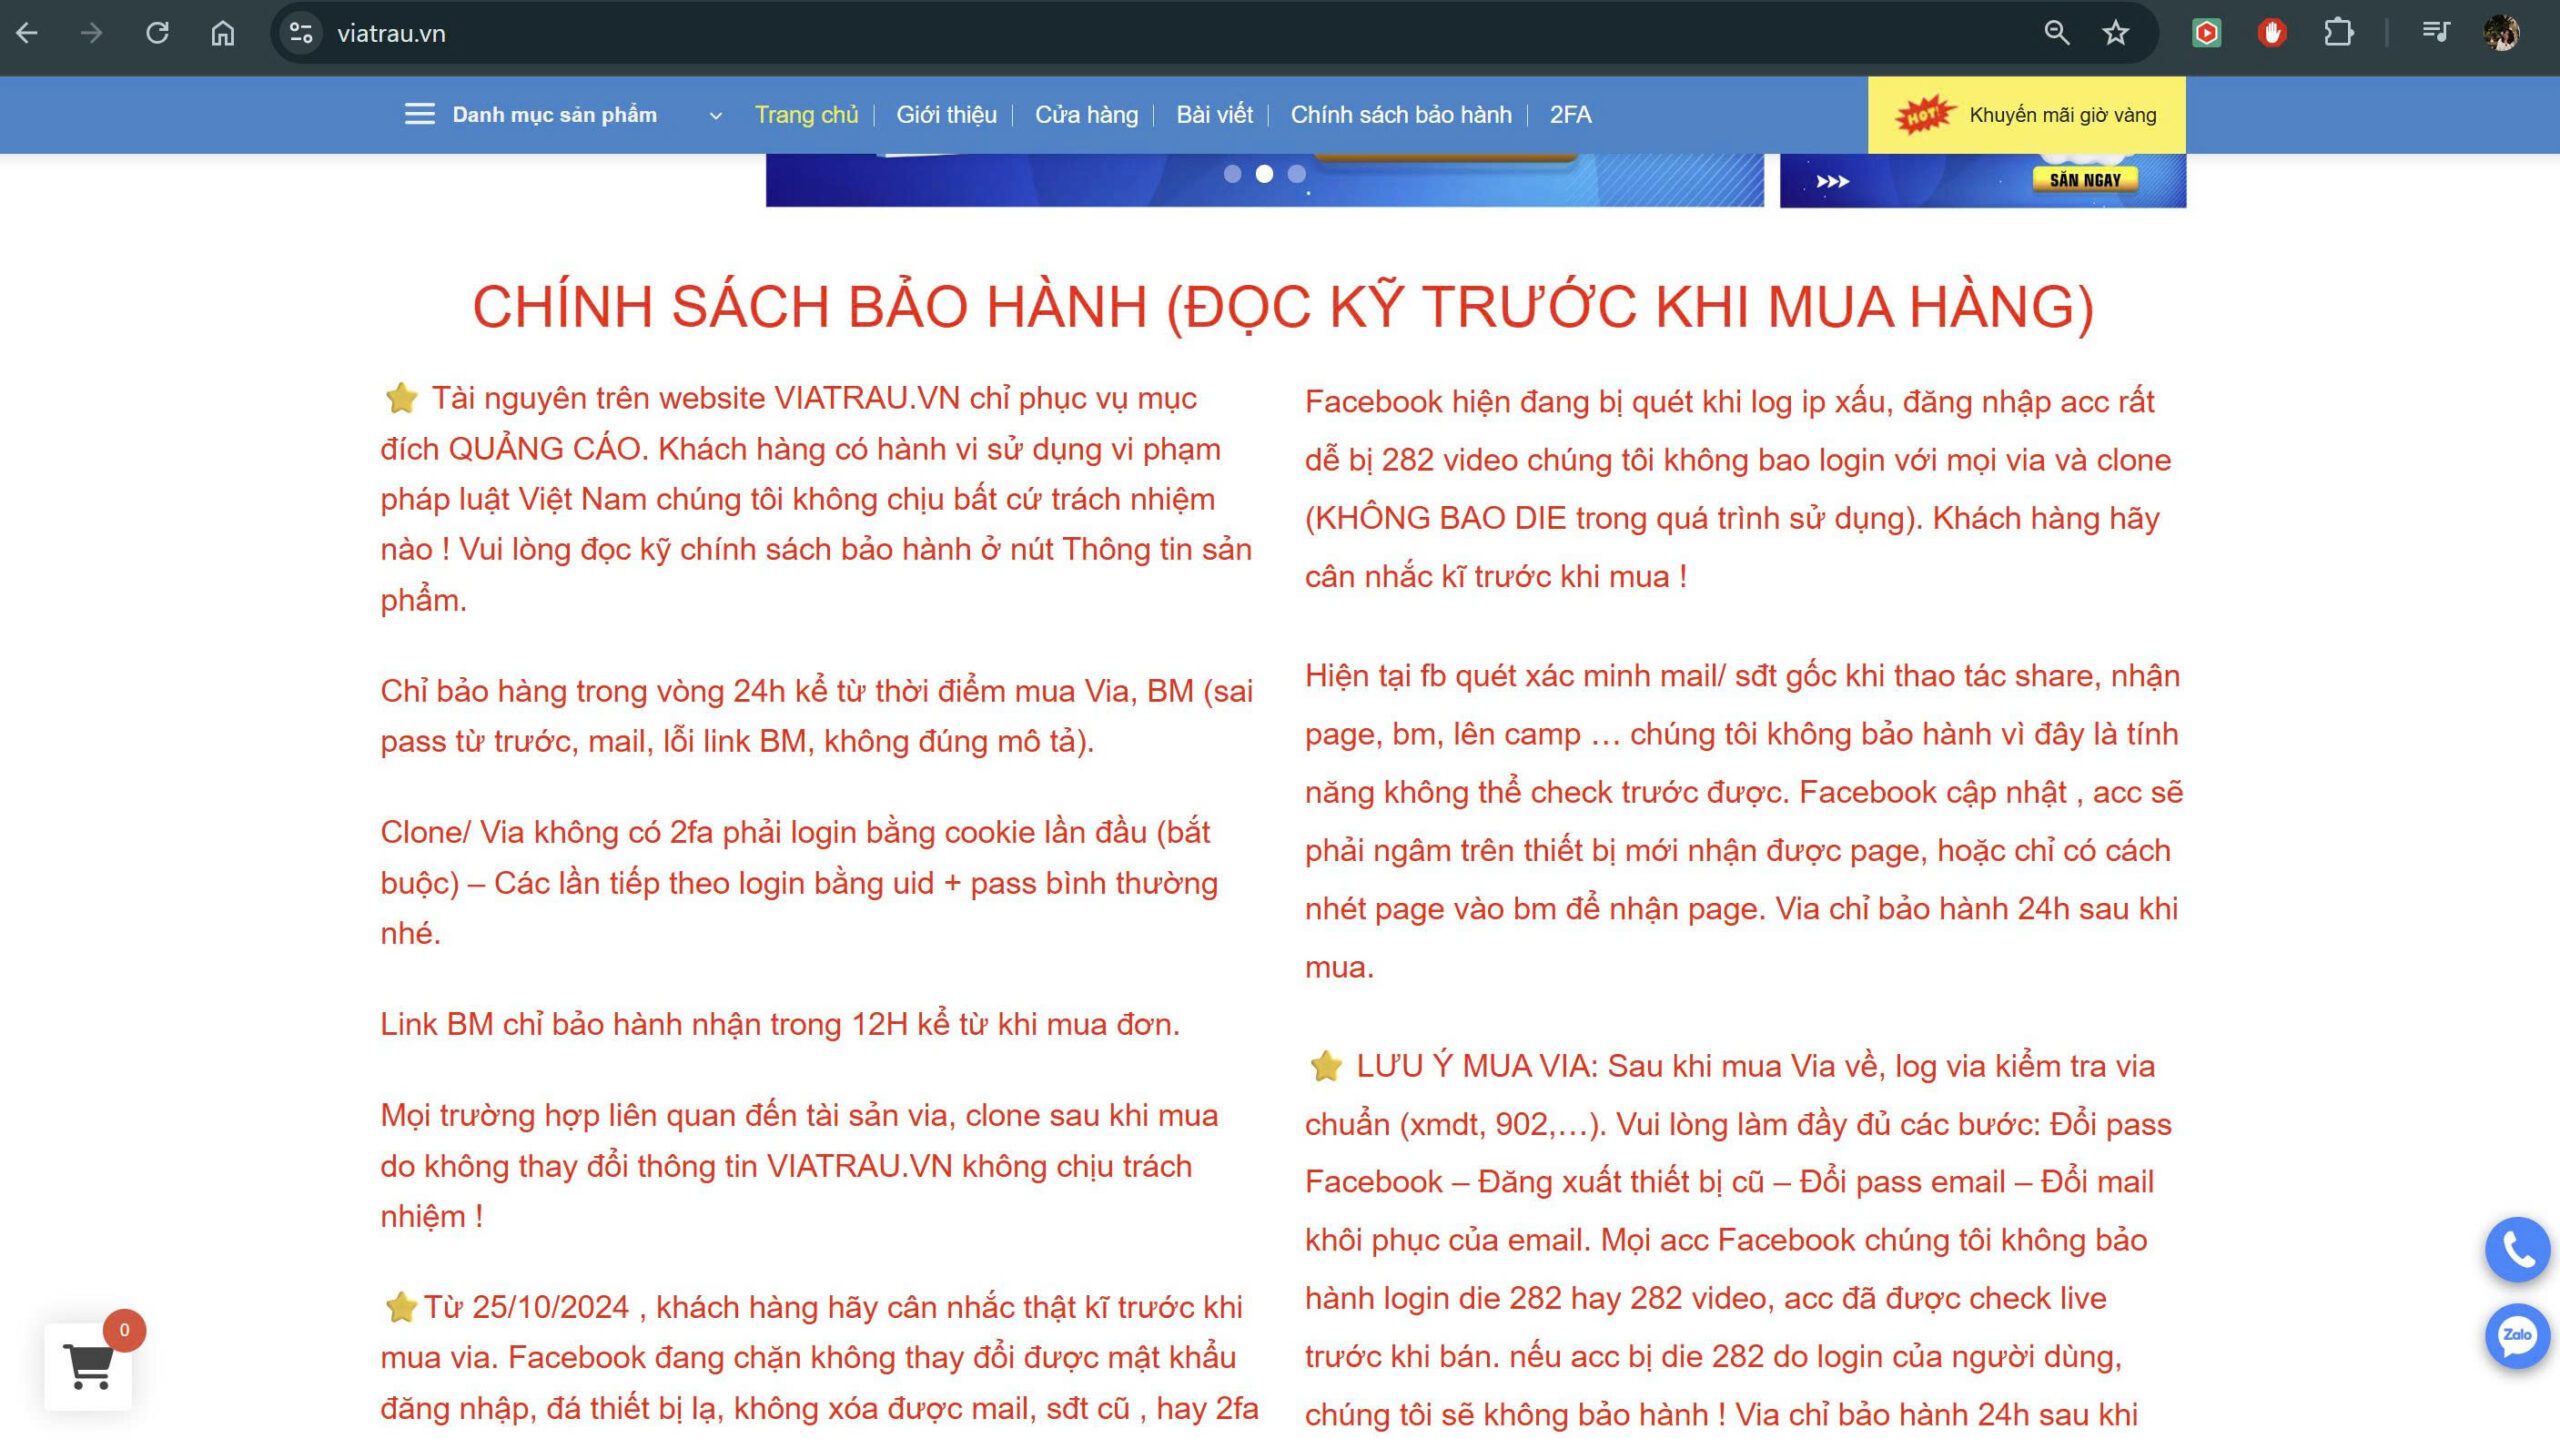
Task: Click the right-side promo banner image
Action: pos(1983,181)
